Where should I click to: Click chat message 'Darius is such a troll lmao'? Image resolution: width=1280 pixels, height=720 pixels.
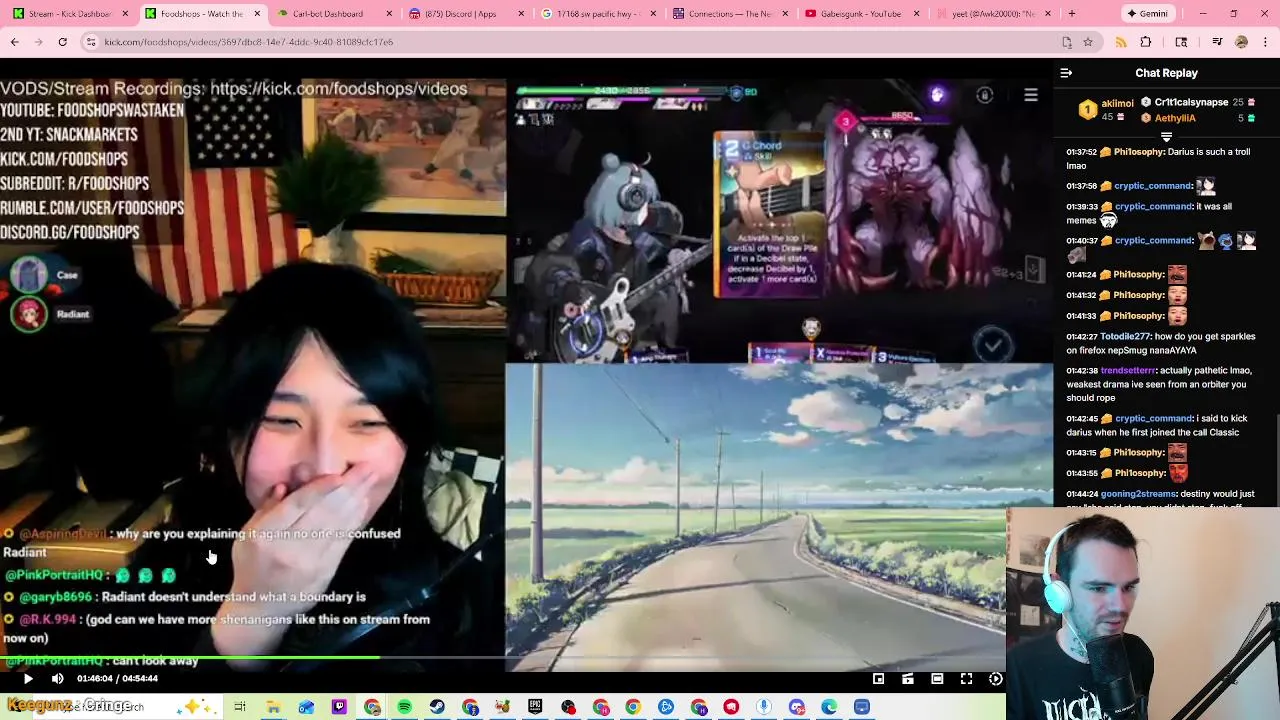(x=1158, y=158)
